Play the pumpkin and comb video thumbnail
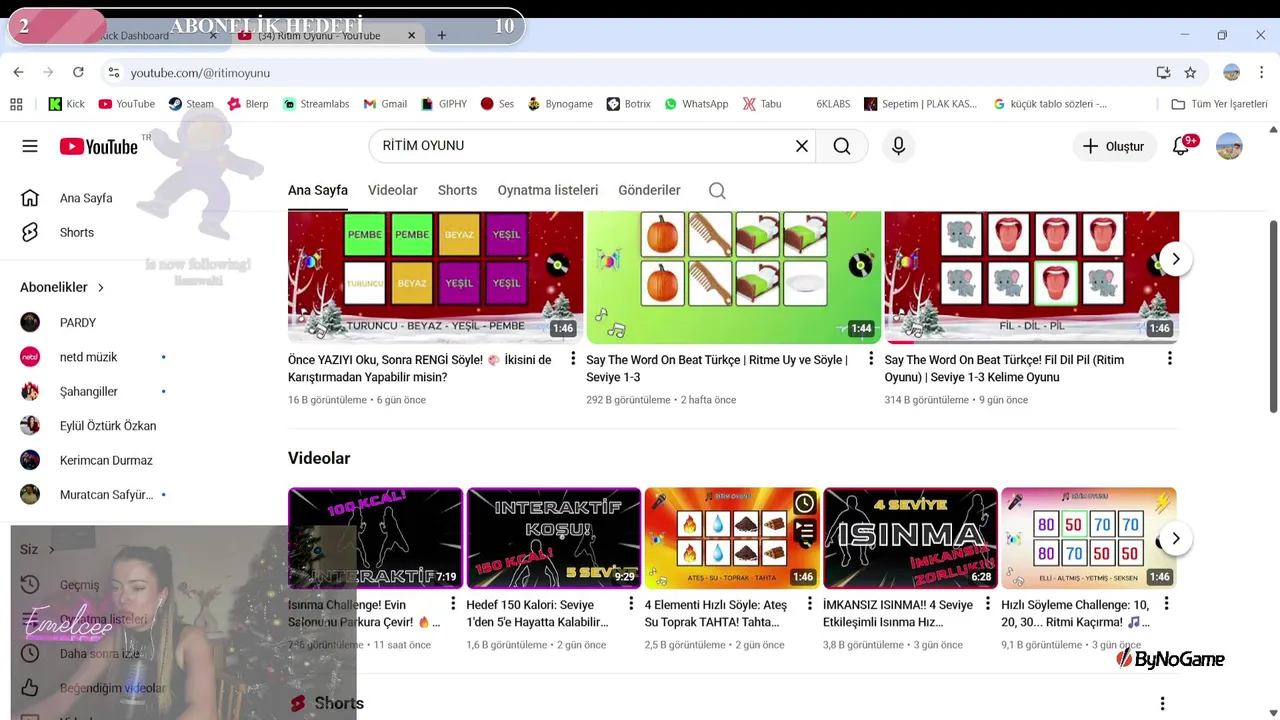 coord(734,277)
